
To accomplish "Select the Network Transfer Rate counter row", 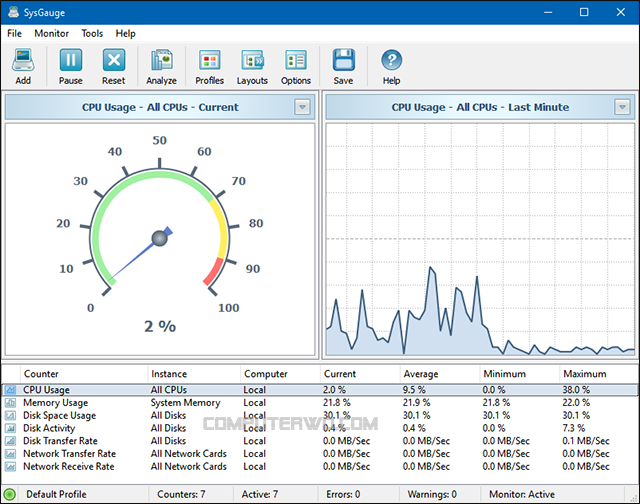I will pyautogui.click(x=320, y=454).
